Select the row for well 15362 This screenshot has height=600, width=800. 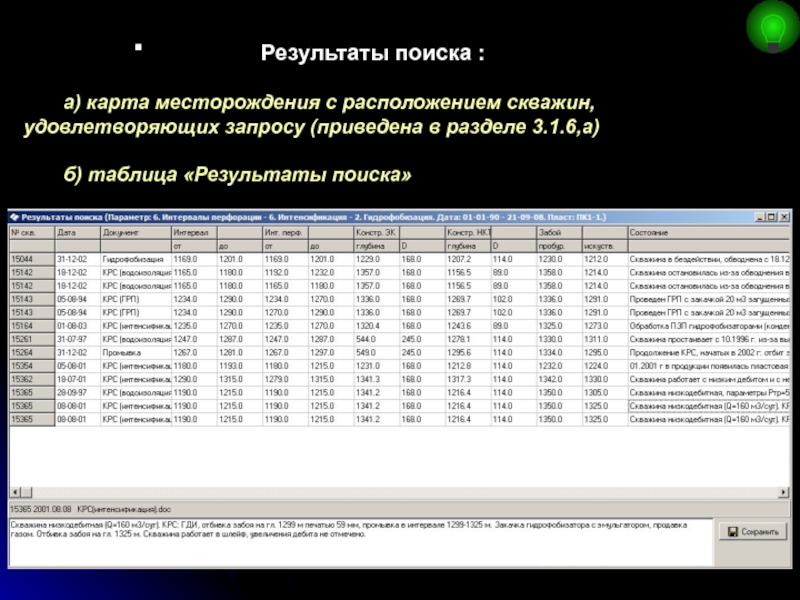[31, 380]
